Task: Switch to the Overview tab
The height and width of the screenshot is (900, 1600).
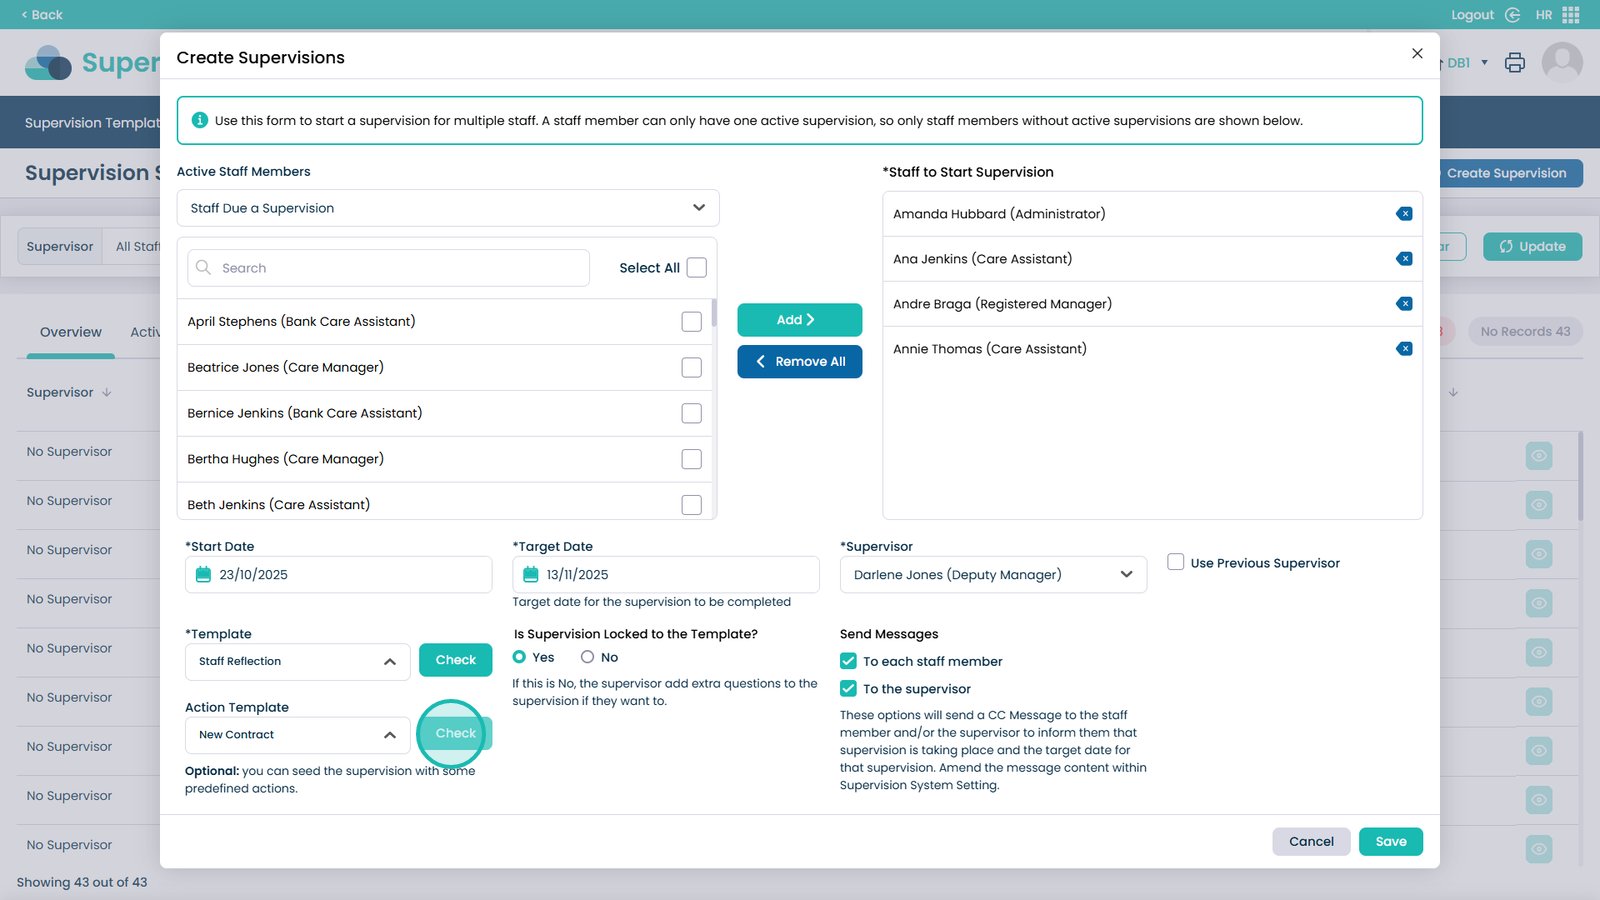Action: tap(71, 332)
